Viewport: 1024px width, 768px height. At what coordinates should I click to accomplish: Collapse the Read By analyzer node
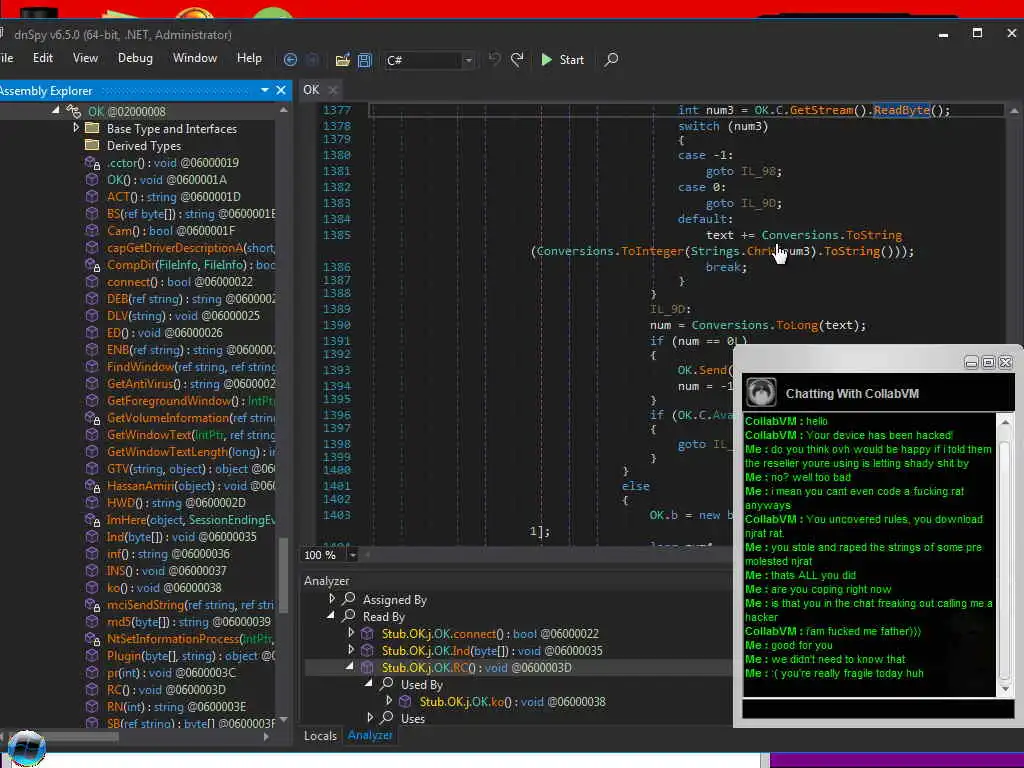pos(331,615)
